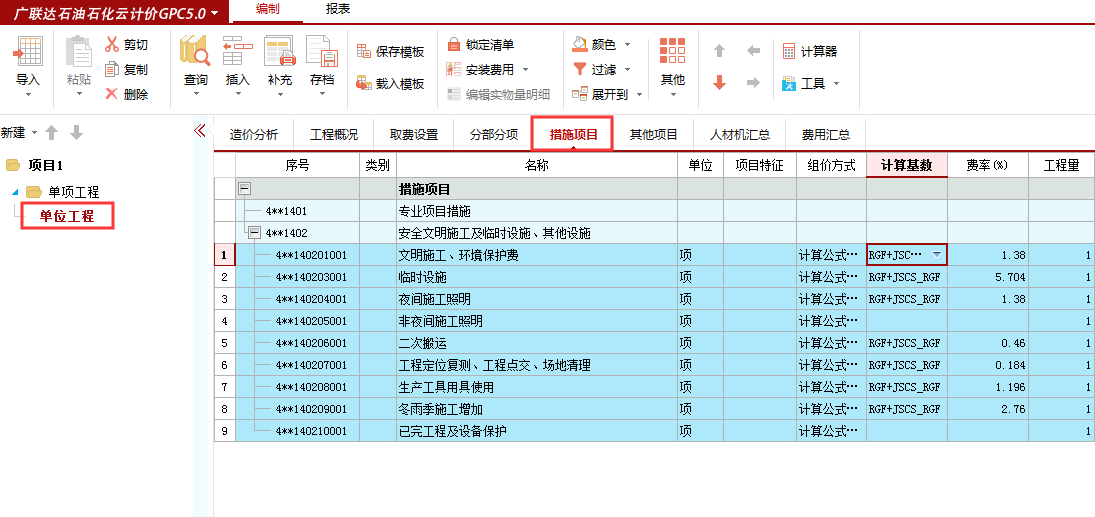Switch to the 编制 ribbon tab
Screen dimensions: 1095x517
(267, 10)
